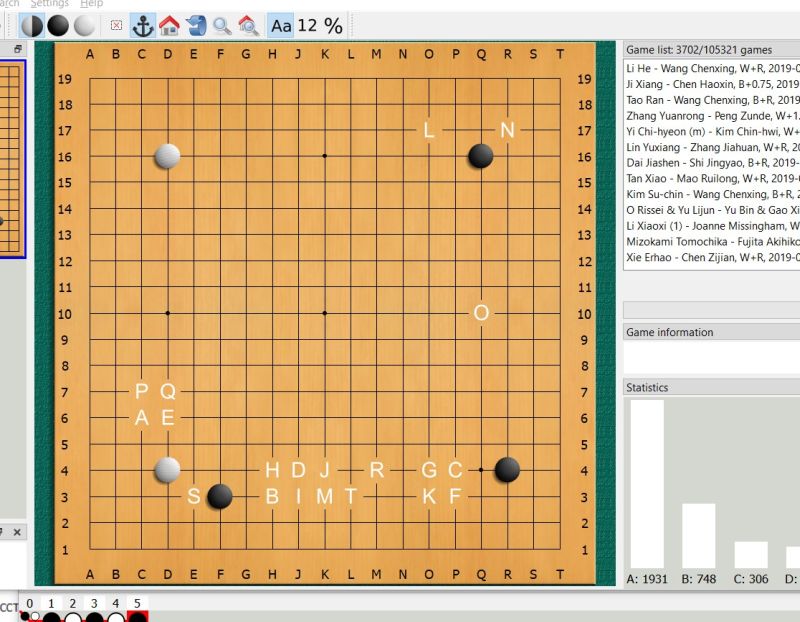Toggle the anchor fixed-position icon

143,26
